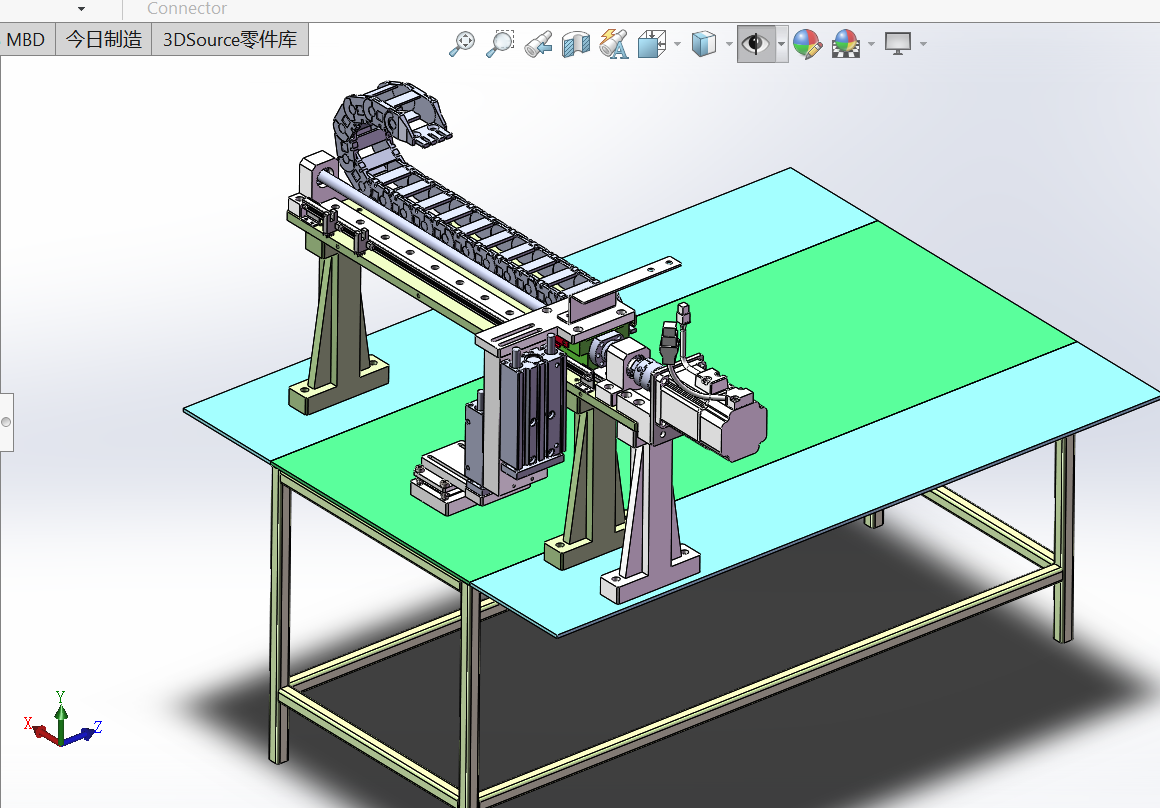
Task: Click the blue Z axis of the triad
Action: 83,733
